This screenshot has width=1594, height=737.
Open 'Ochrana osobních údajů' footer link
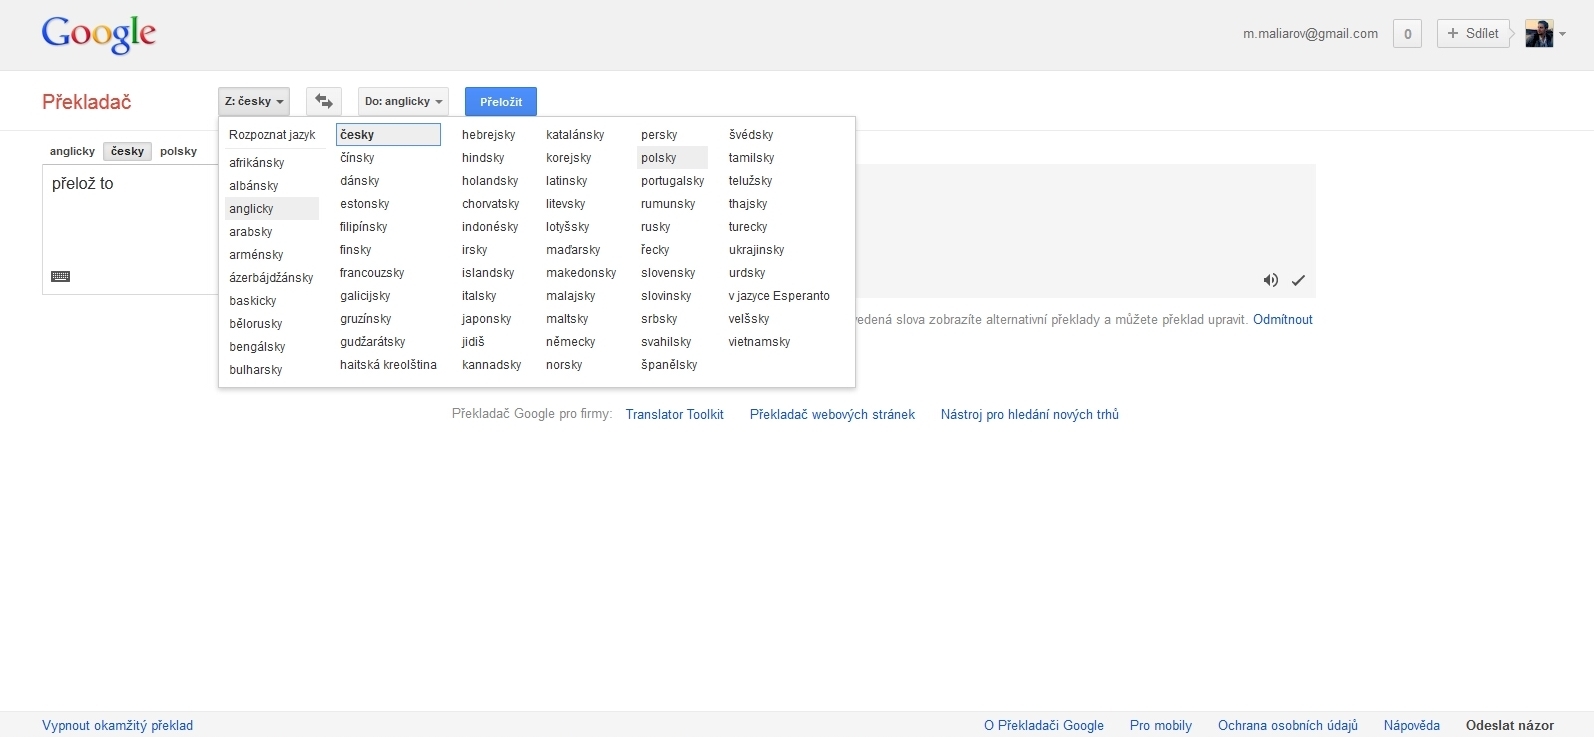point(1288,726)
